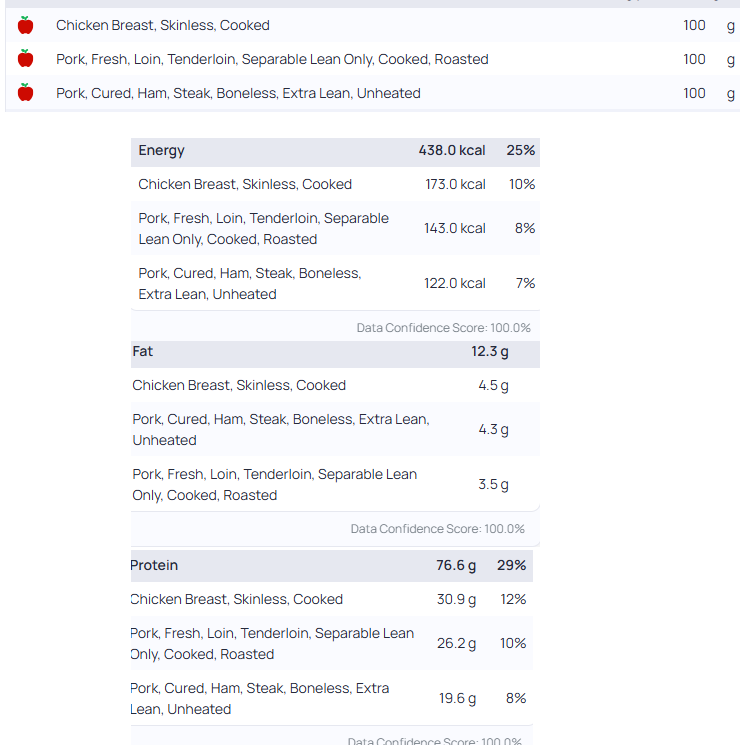Click the g unit for Chicken Breast
740x750 pixels.
(730, 25)
